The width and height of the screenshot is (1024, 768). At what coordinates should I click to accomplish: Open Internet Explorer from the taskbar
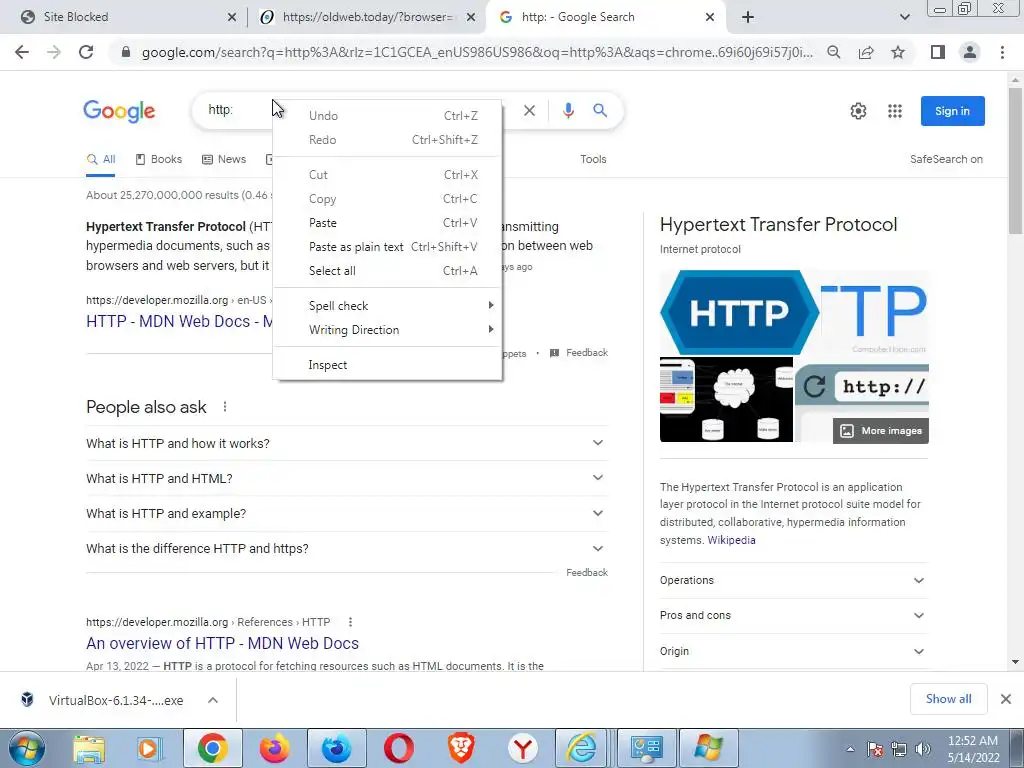coord(581,748)
